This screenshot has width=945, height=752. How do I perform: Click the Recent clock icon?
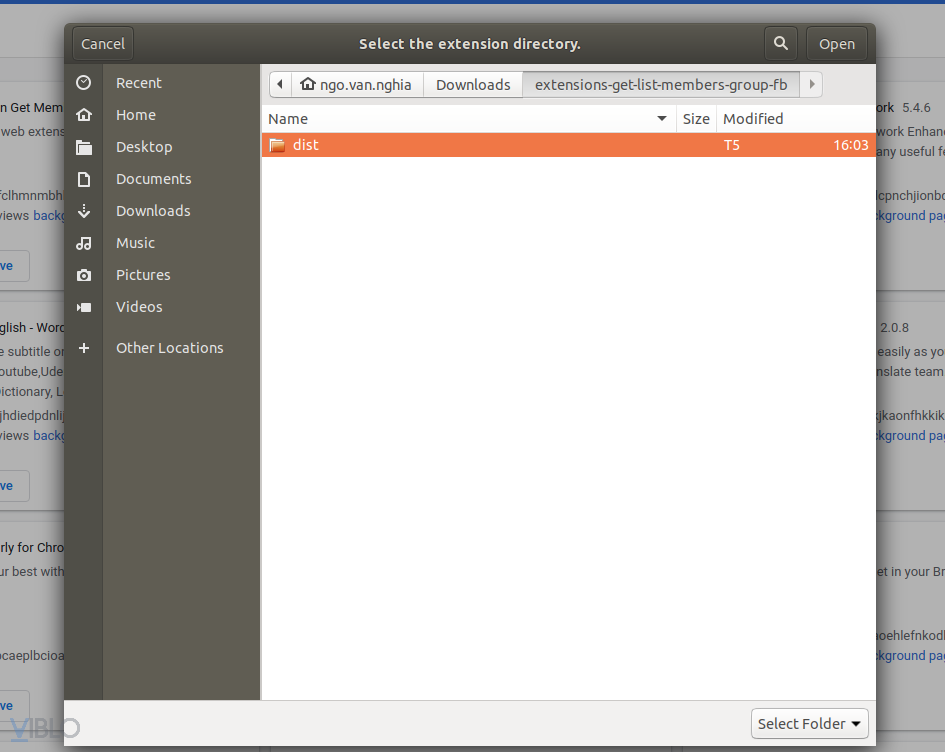(84, 83)
